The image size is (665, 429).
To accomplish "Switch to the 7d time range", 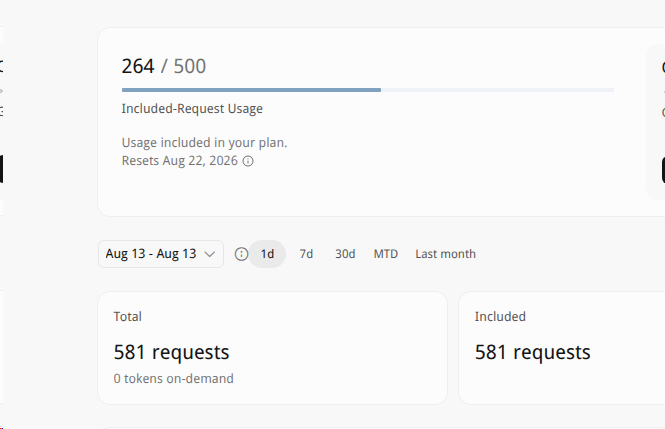I will [306, 254].
